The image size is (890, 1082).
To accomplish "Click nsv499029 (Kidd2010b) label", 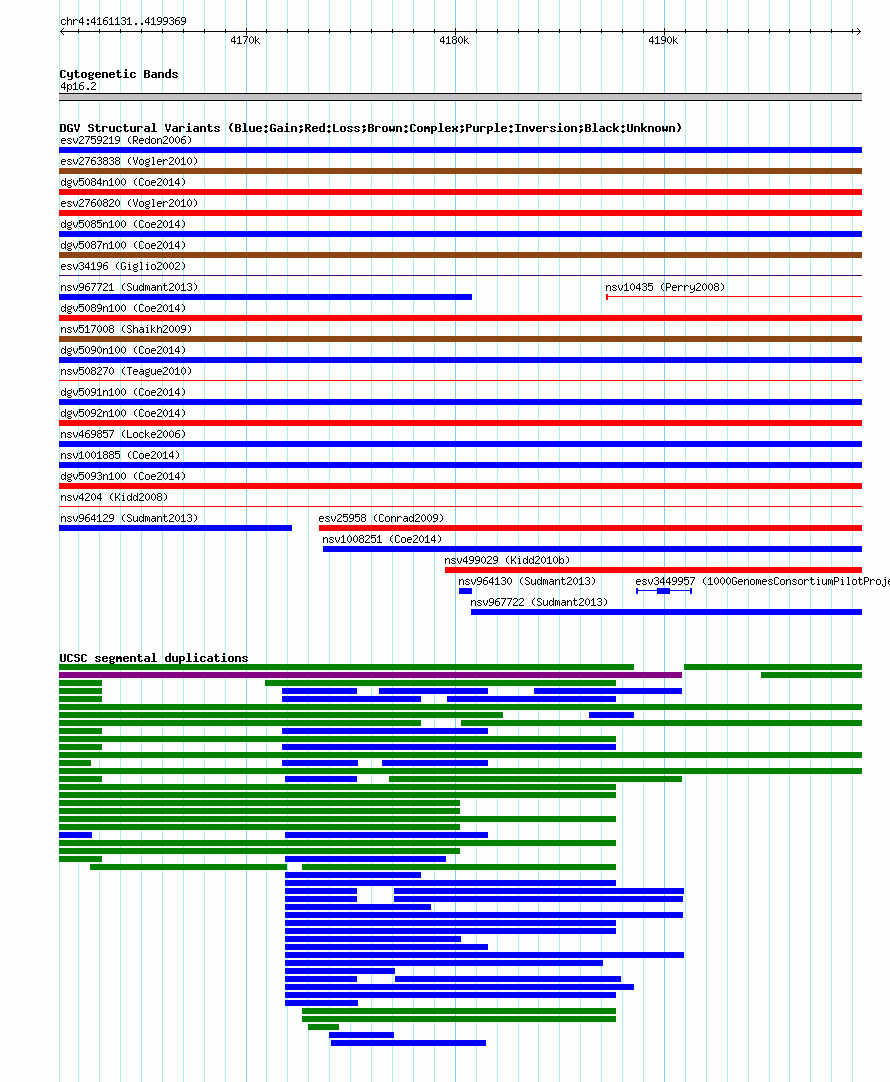I will 507,560.
